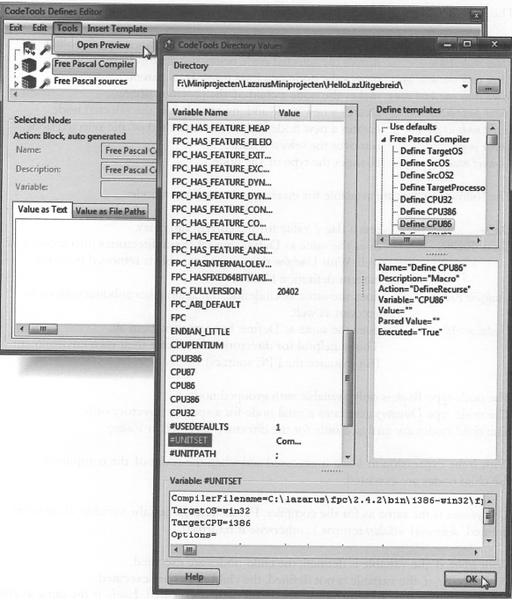The height and width of the screenshot is (599, 512).
Task: Maximize the CodeTools Directory Values window
Action: click(x=467, y=44)
